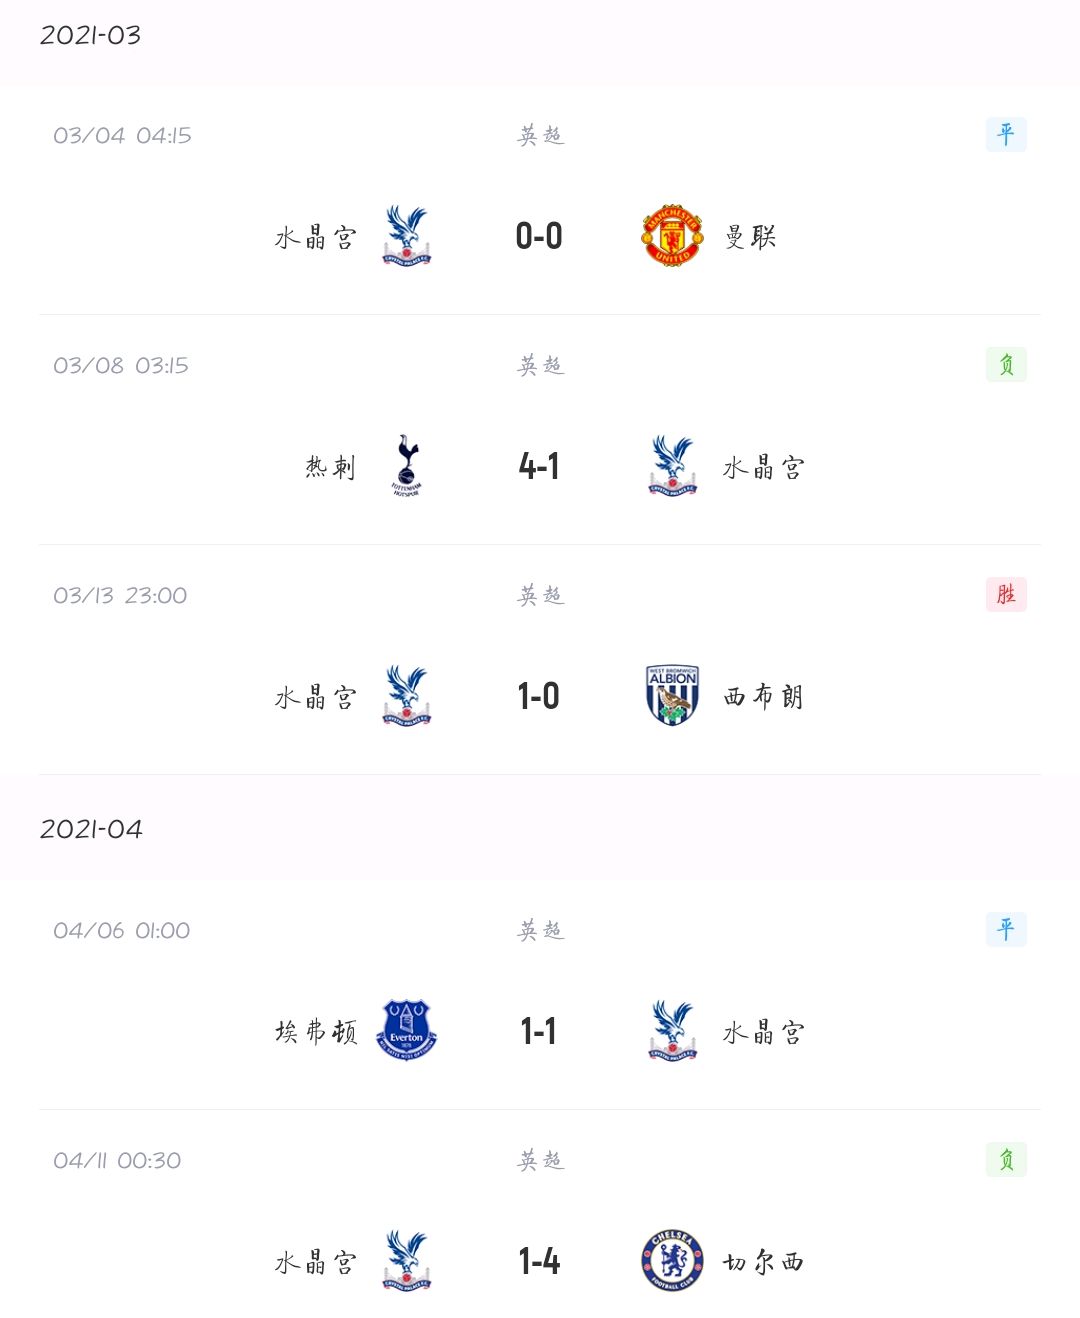Select the red 胜 result tag

point(1006,594)
